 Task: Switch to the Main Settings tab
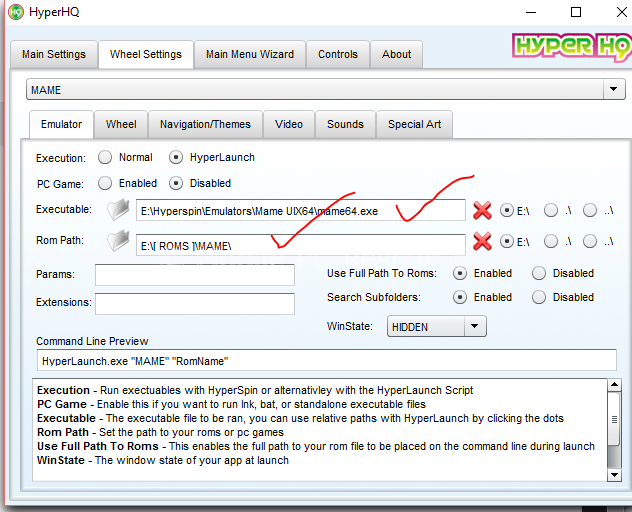54,54
